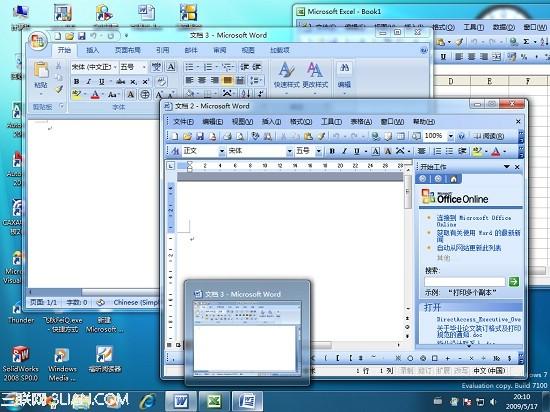Open 更改样式 Change Styles menu

click(315, 78)
